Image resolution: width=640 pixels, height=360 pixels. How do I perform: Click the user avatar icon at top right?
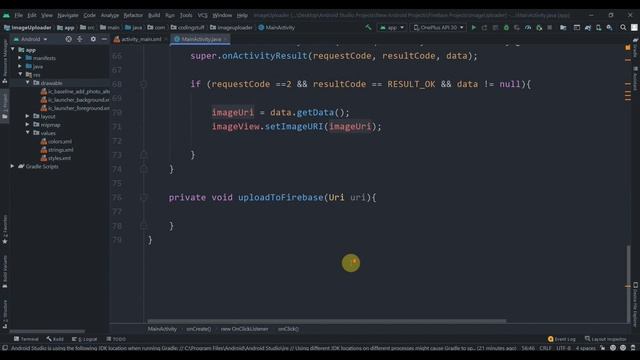click(634, 27)
